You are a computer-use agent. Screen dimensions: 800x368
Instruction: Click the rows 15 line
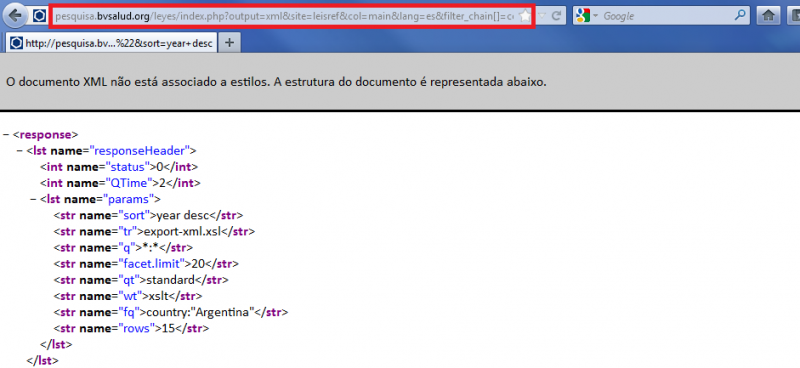(131, 328)
